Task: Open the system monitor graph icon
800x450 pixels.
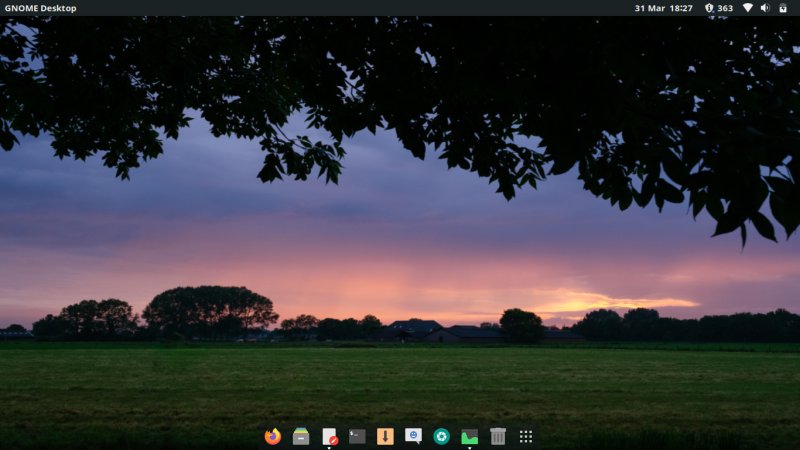Action: pyautogui.click(x=469, y=436)
